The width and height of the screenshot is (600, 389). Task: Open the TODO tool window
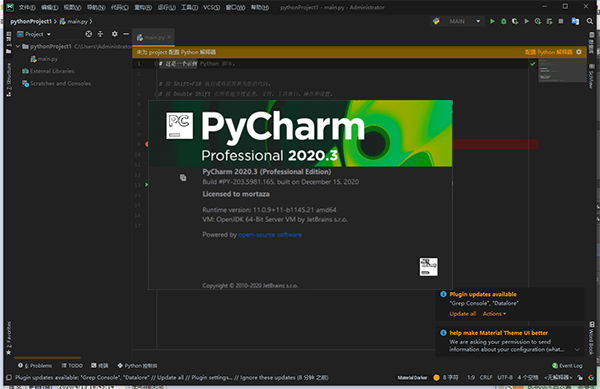click(x=72, y=366)
